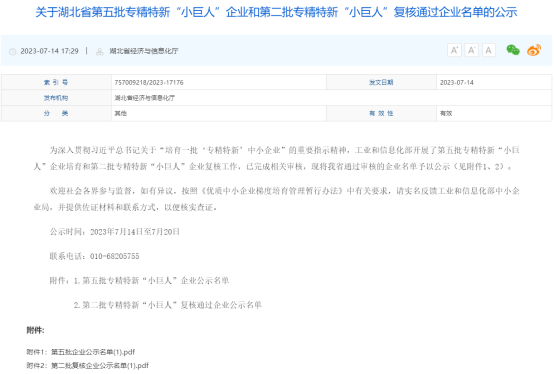
Task: Click the 发文日期 label cell
Action: pyautogui.click(x=381, y=82)
